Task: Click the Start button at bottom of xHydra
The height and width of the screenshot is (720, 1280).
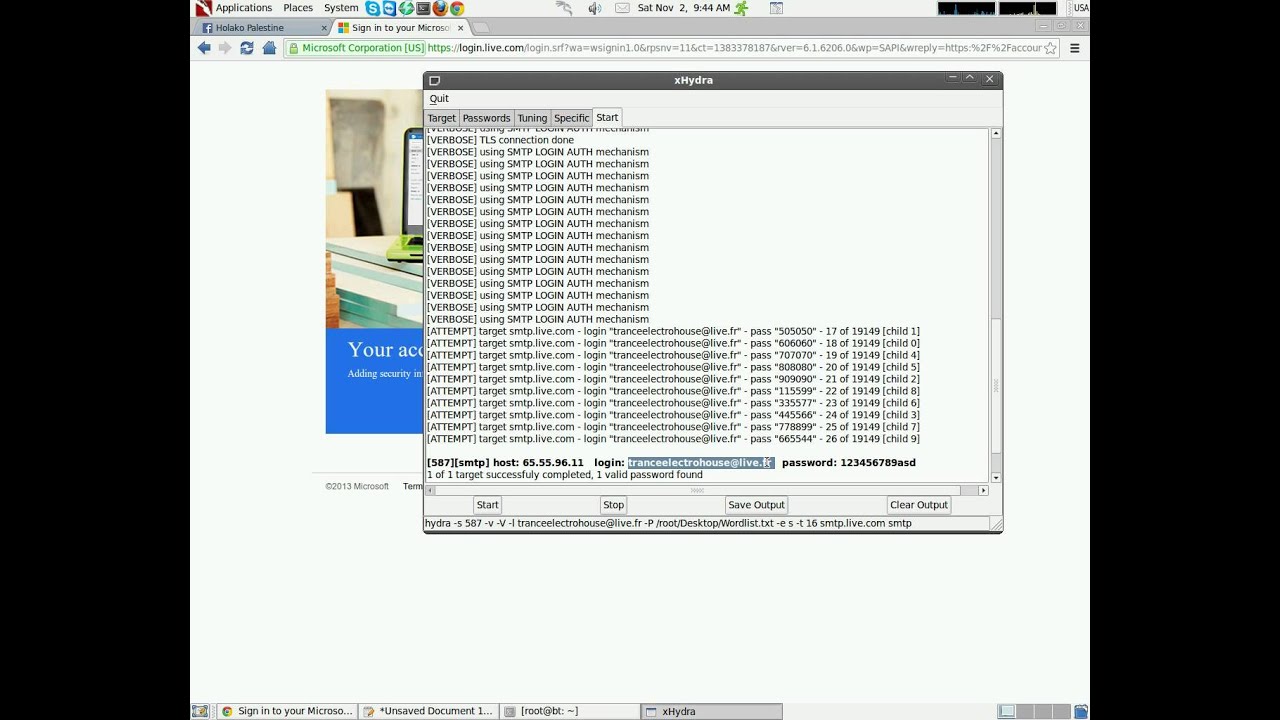Action: point(487,505)
